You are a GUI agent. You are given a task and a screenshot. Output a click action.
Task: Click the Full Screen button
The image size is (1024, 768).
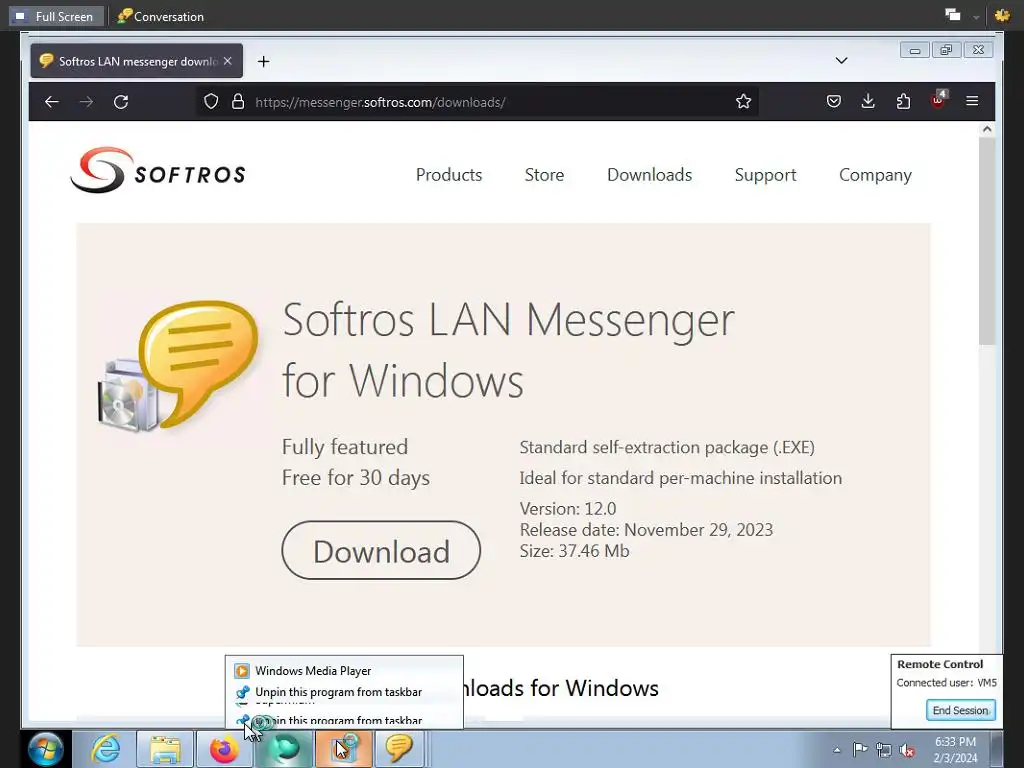click(x=56, y=16)
